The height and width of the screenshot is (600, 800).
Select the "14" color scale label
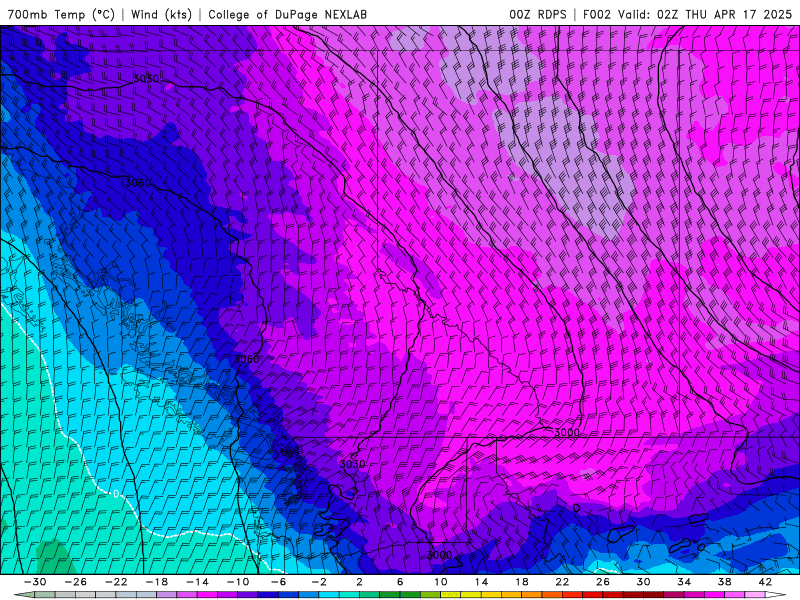[481, 582]
